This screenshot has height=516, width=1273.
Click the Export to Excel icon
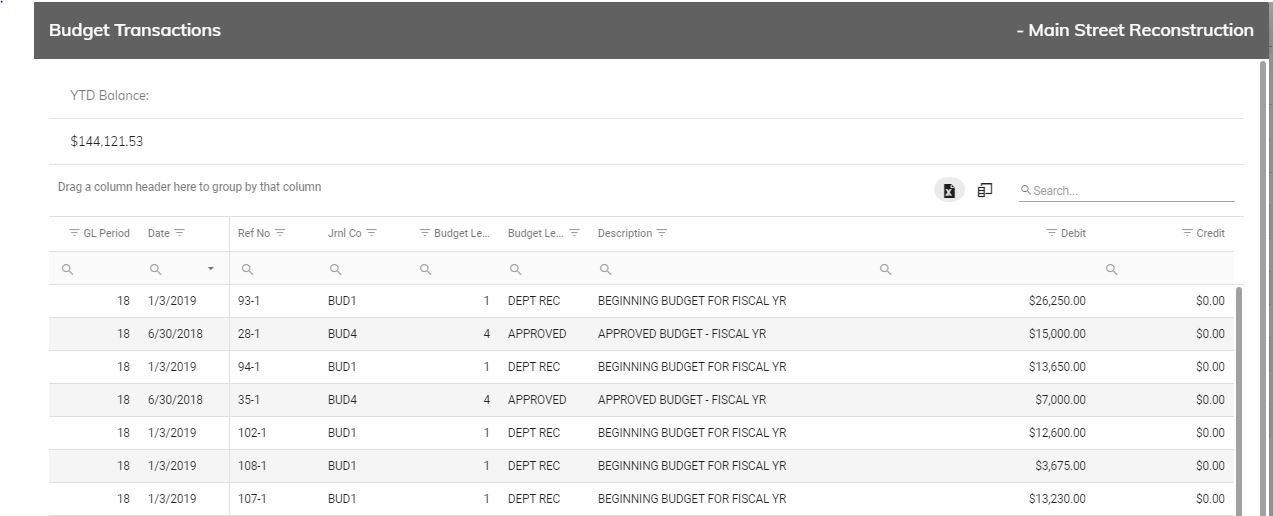949,190
